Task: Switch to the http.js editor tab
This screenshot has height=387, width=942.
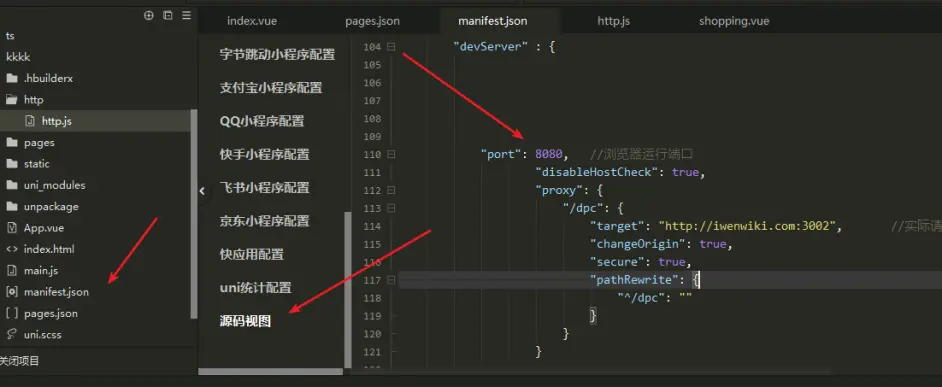Action: point(613,21)
